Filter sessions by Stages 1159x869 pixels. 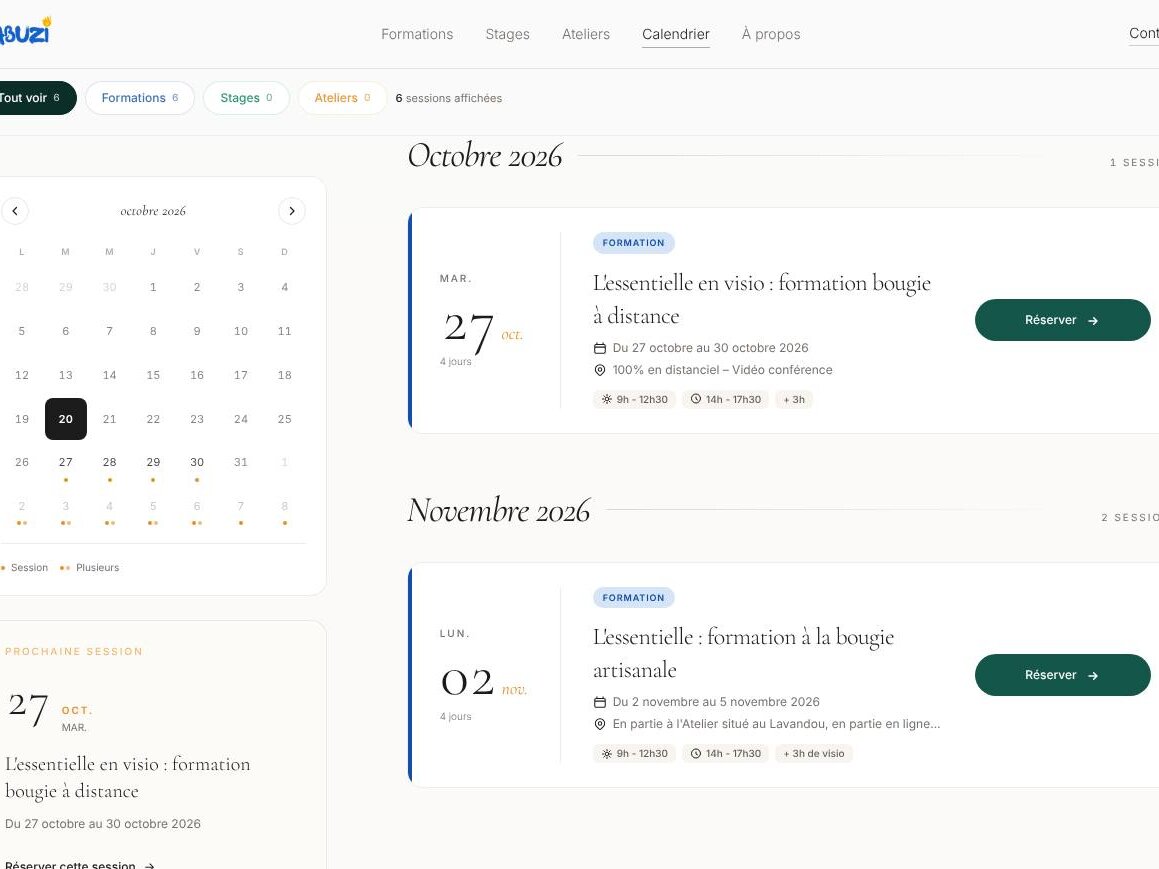246,98
